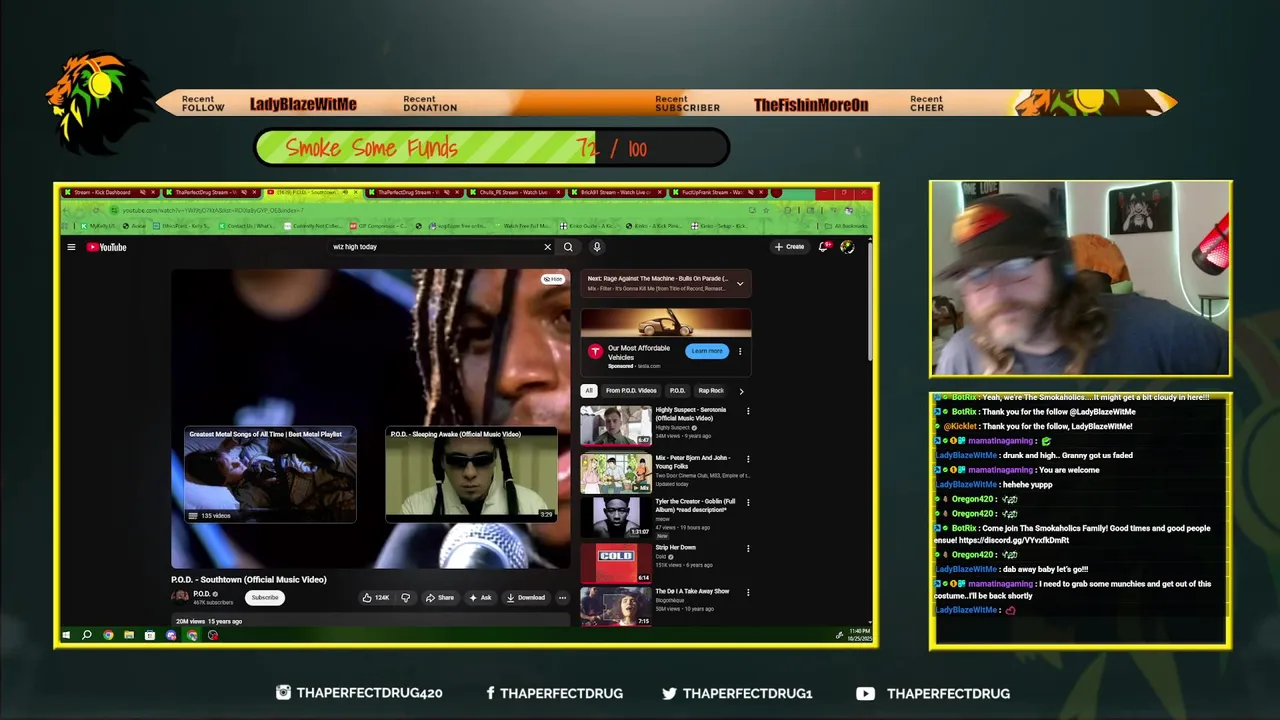Open The Dø | A Take Away Show title

[692, 591]
